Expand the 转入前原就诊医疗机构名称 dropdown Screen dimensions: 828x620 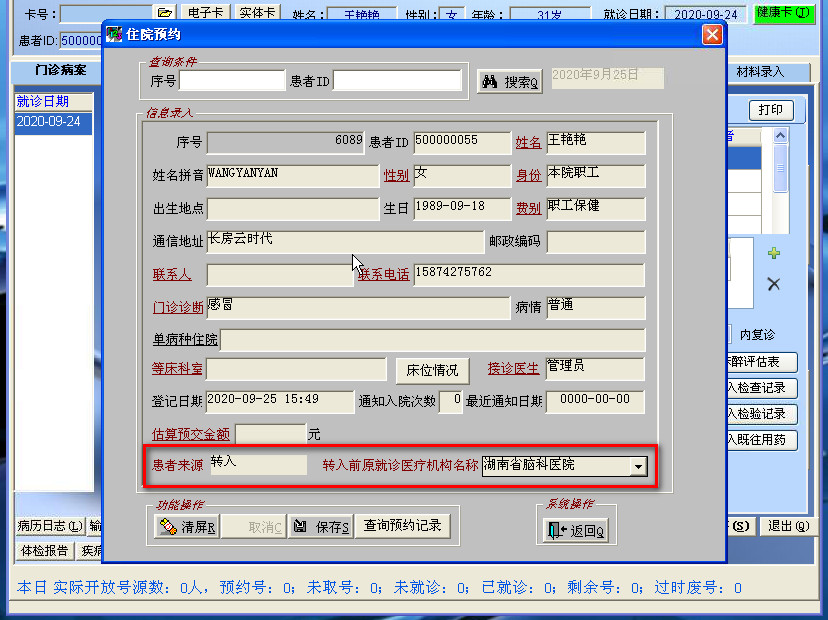tap(637, 466)
